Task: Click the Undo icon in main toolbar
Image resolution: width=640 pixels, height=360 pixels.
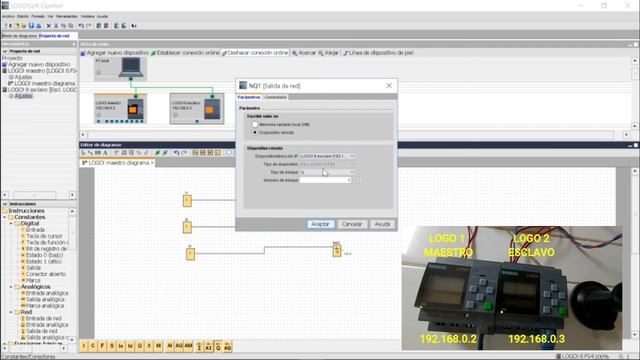Action: [x=81, y=26]
